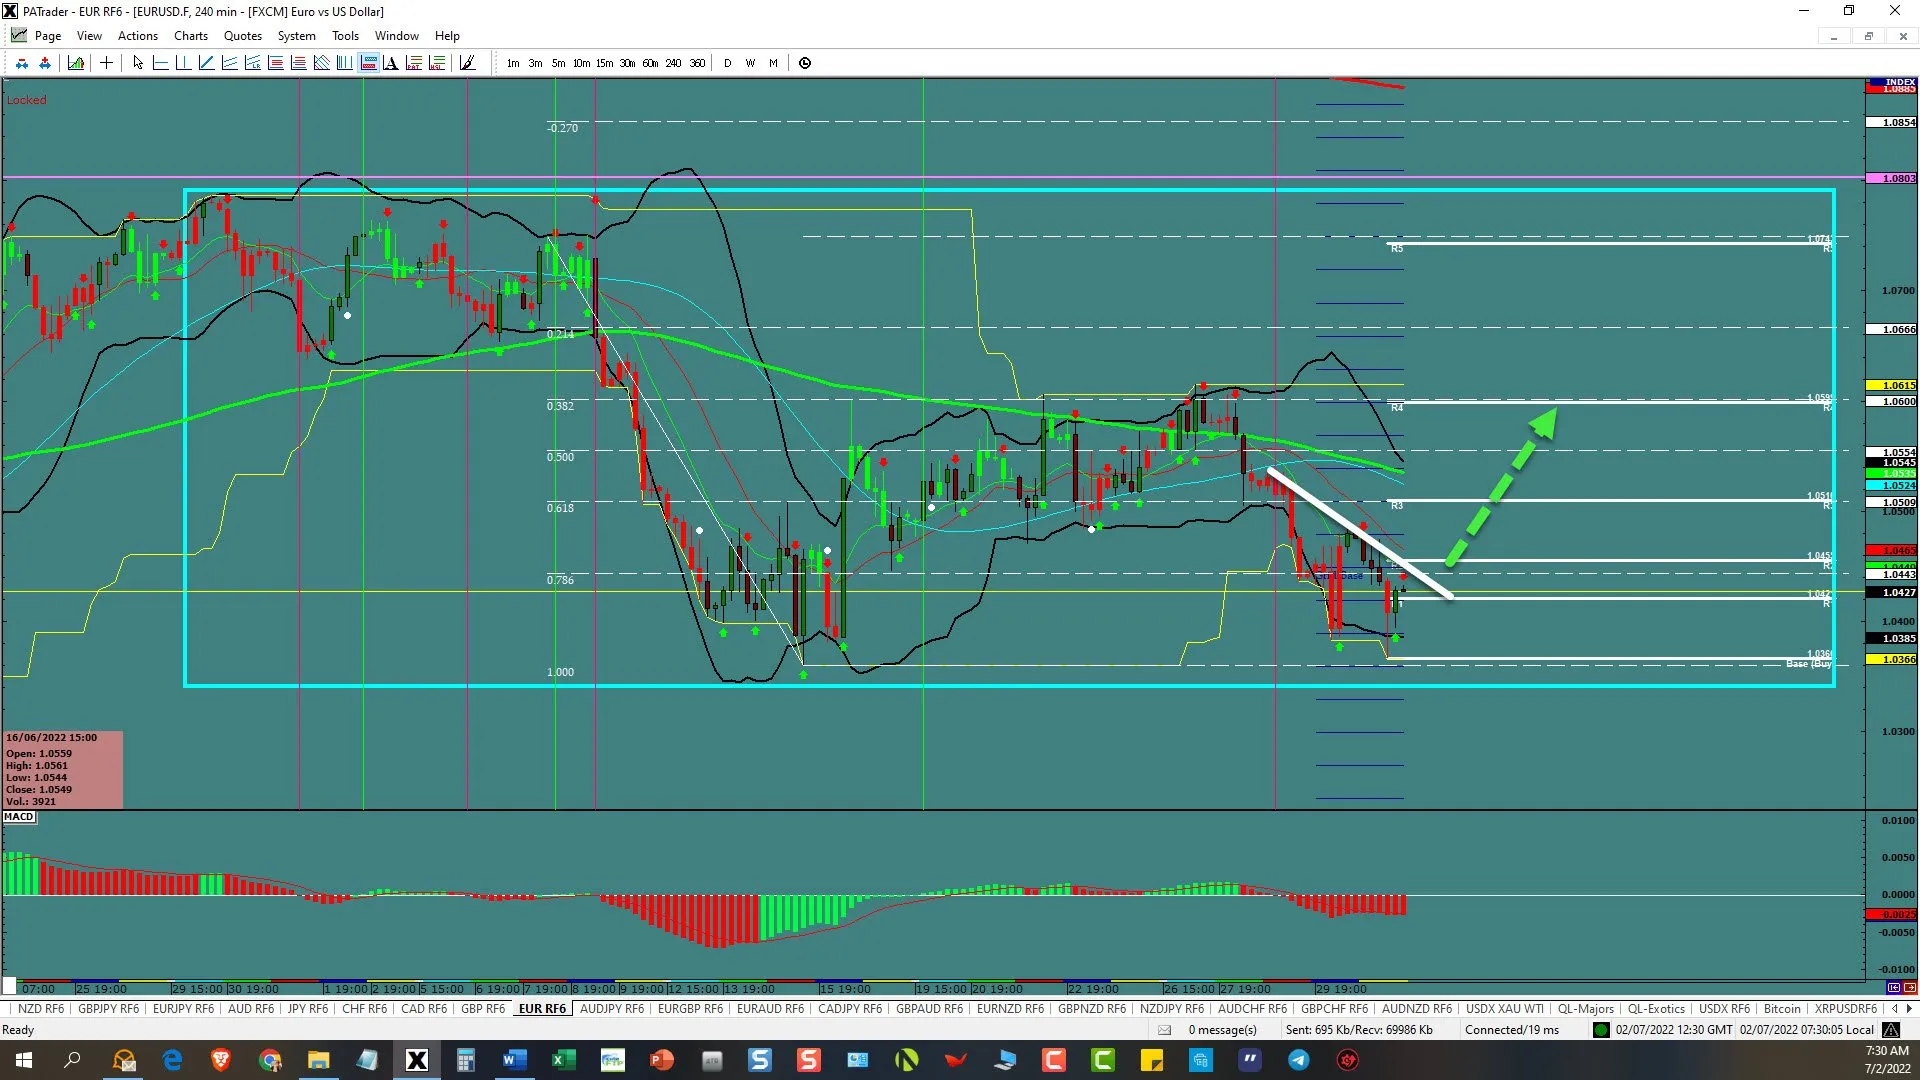Click the Locked chart status label
1920x1080 pixels.
[x=26, y=100]
